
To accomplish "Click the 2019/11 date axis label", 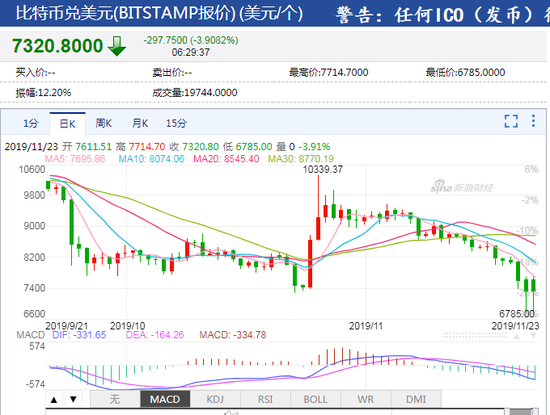I will tap(366, 326).
